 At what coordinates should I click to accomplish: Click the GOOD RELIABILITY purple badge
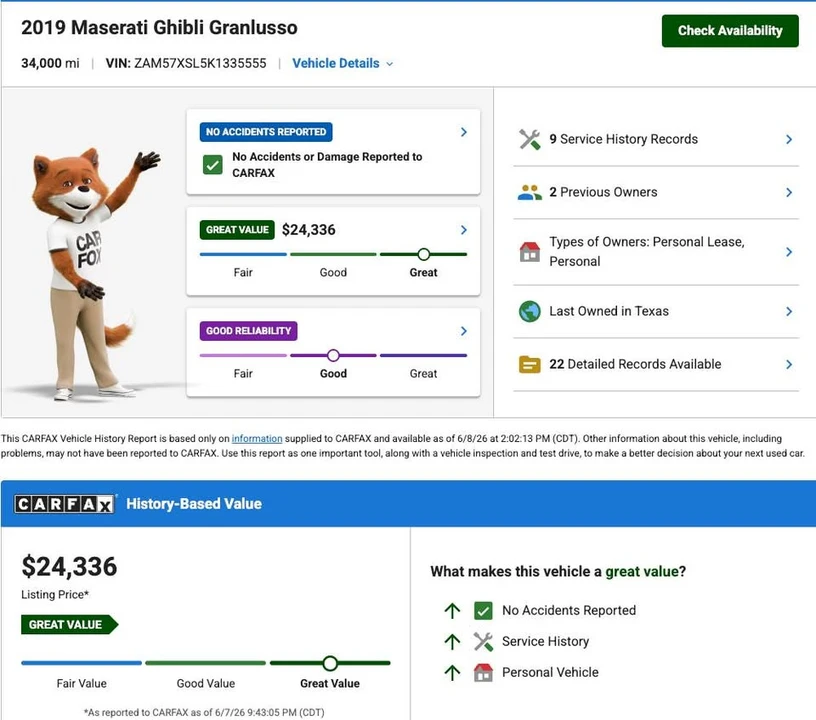249,331
